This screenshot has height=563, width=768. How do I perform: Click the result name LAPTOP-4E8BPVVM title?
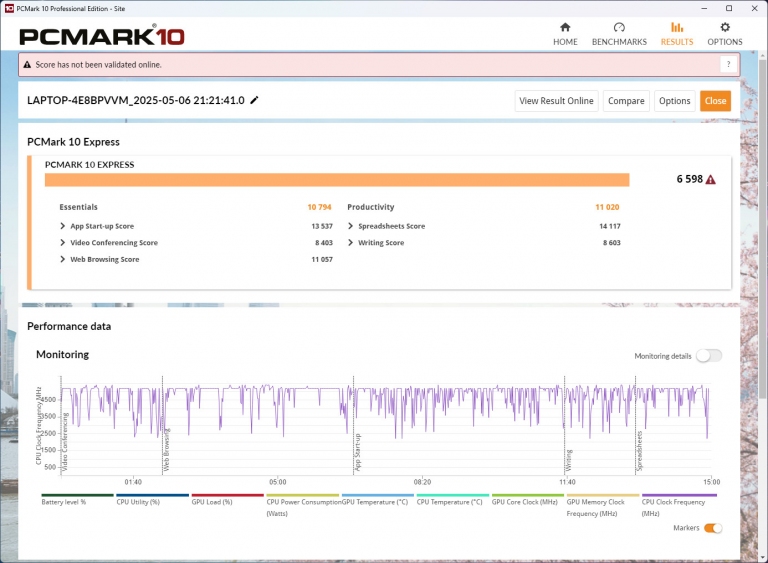coord(136,100)
